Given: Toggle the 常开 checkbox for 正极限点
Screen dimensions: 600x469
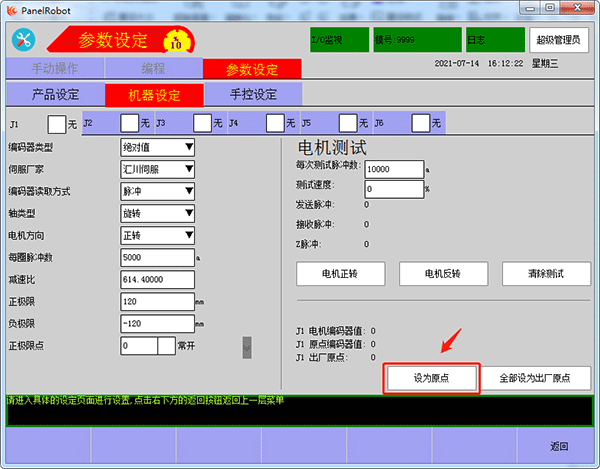Looking at the screenshot, I should click(166, 346).
